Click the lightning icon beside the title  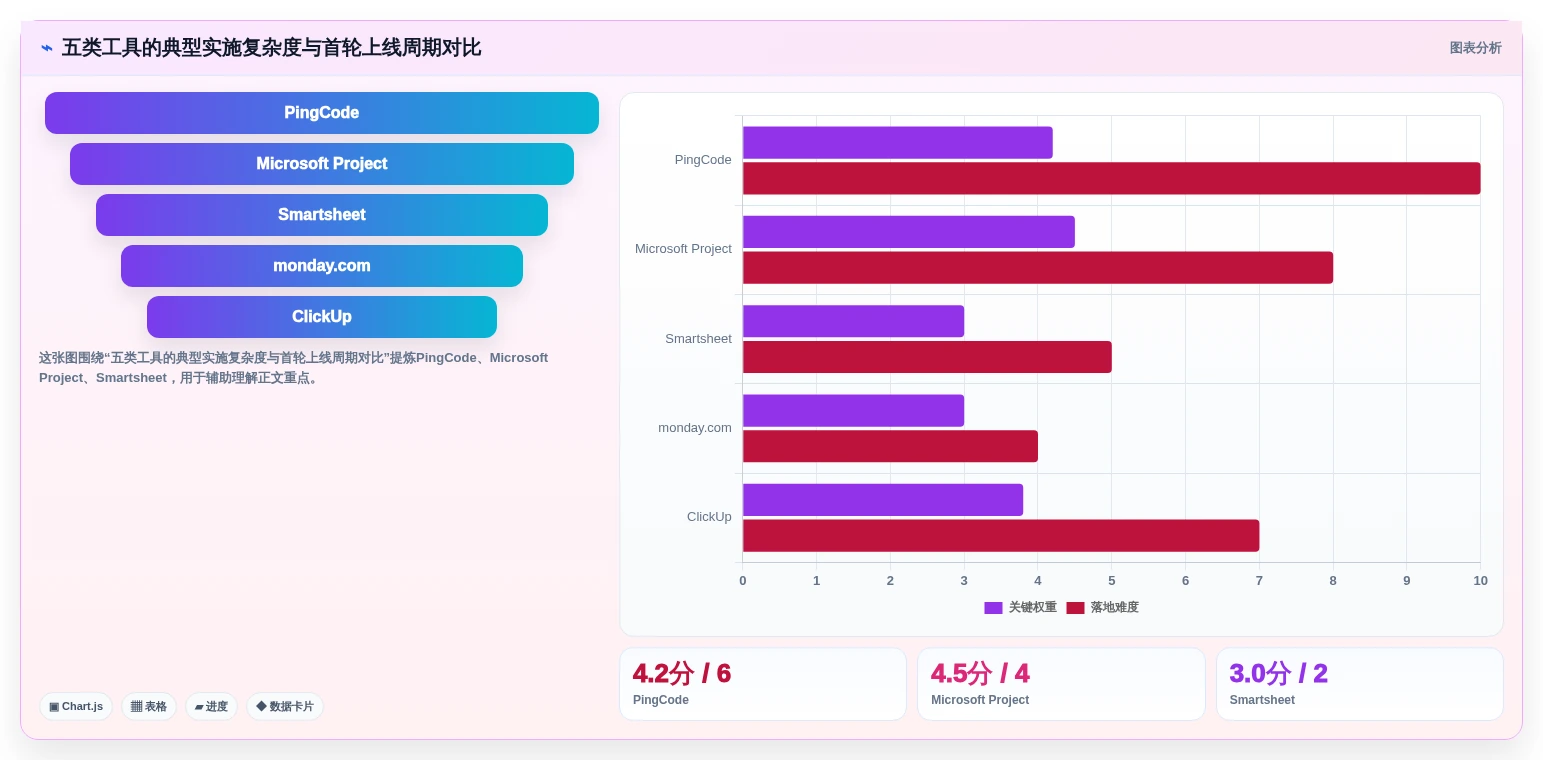pyautogui.click(x=47, y=48)
